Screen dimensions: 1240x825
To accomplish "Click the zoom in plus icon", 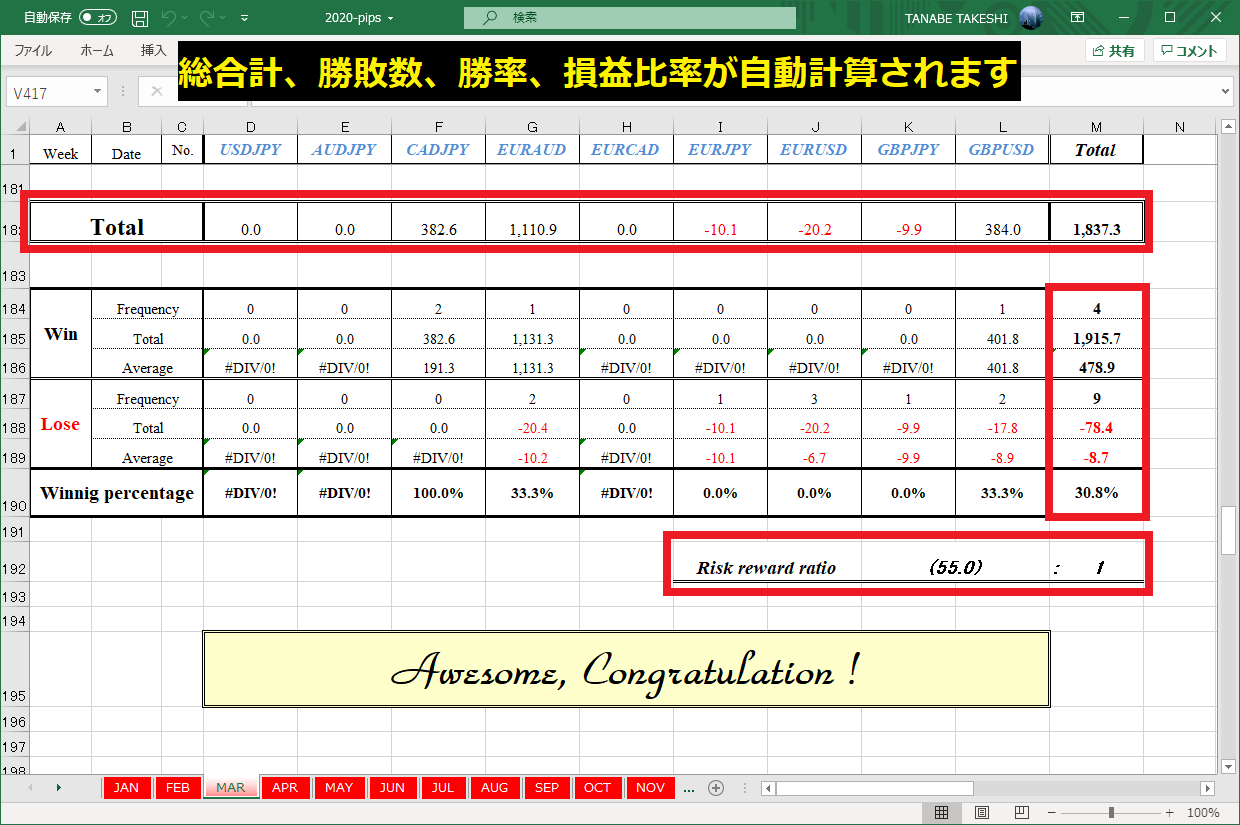I will [x=1169, y=813].
